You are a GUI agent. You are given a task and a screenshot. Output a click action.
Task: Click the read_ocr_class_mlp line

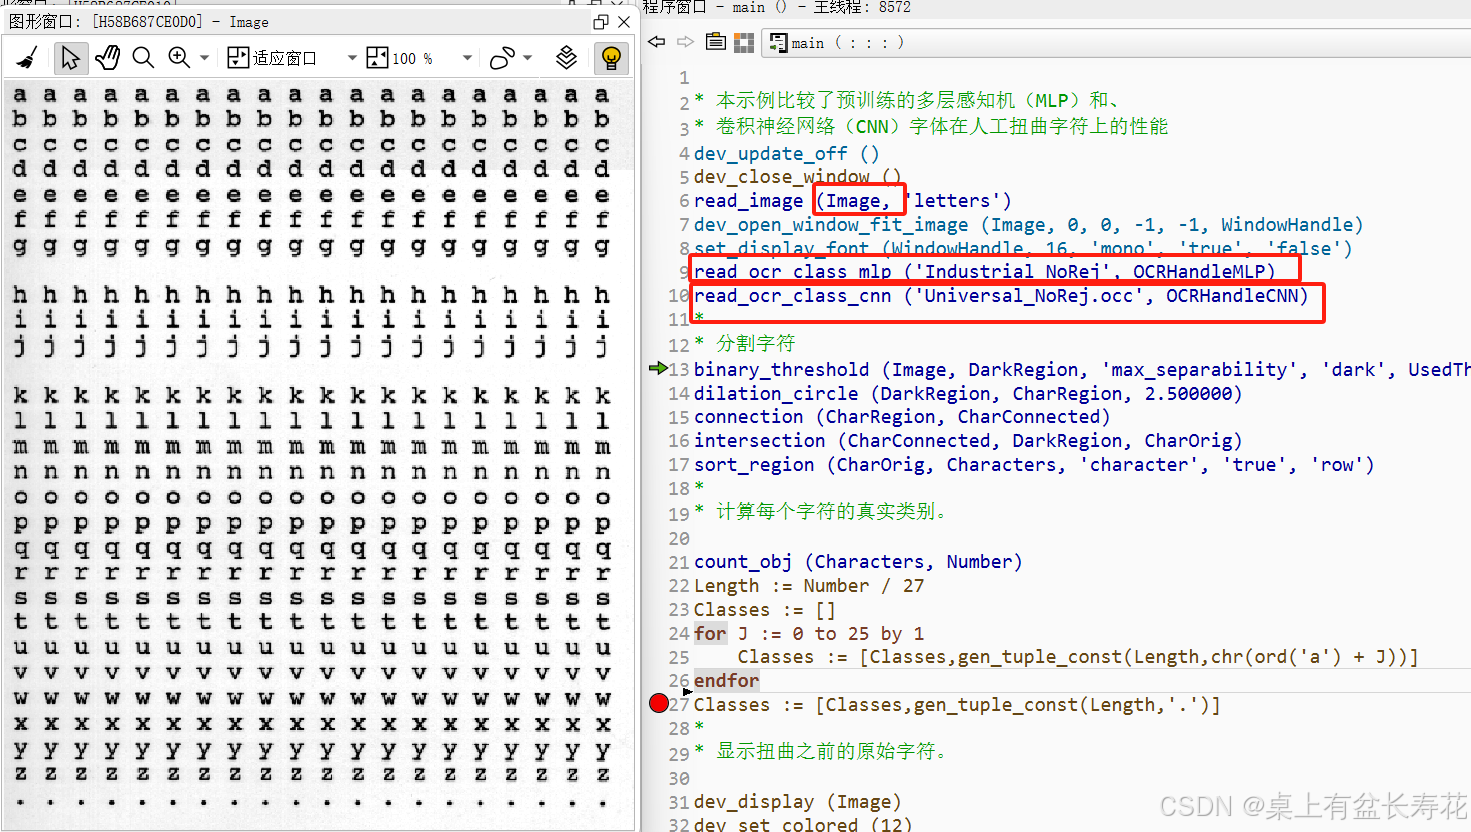pyautogui.click(x=984, y=271)
